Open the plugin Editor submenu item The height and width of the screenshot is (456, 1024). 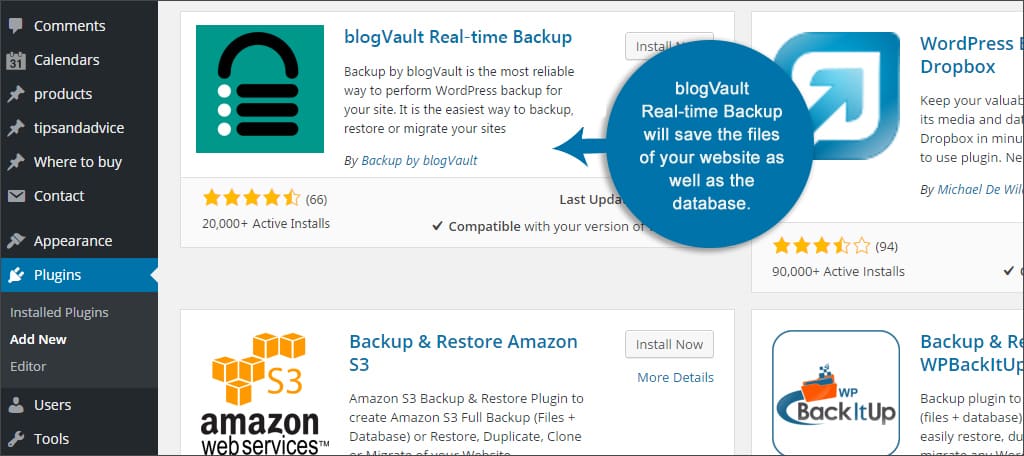coord(28,366)
